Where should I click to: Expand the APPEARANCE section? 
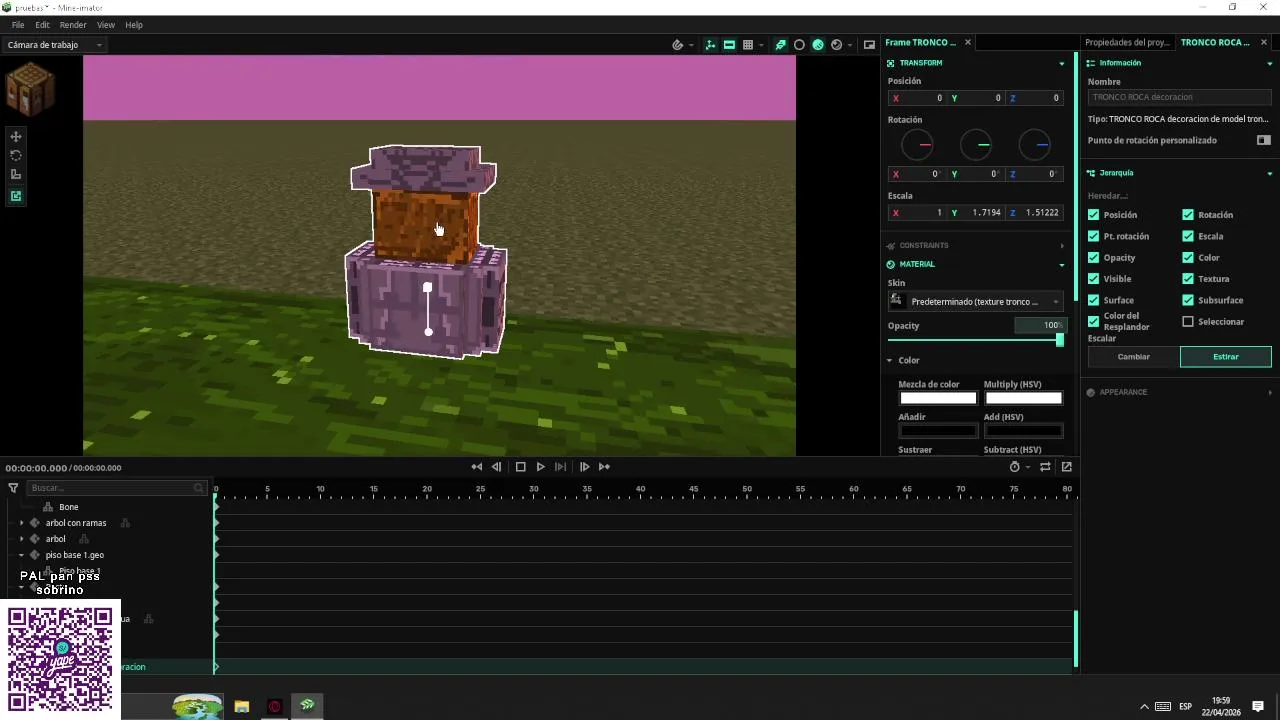click(1270, 392)
